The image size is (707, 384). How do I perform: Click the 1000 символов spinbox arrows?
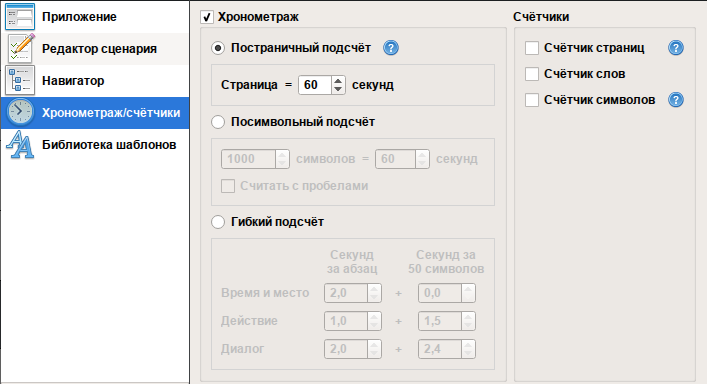click(x=282, y=159)
